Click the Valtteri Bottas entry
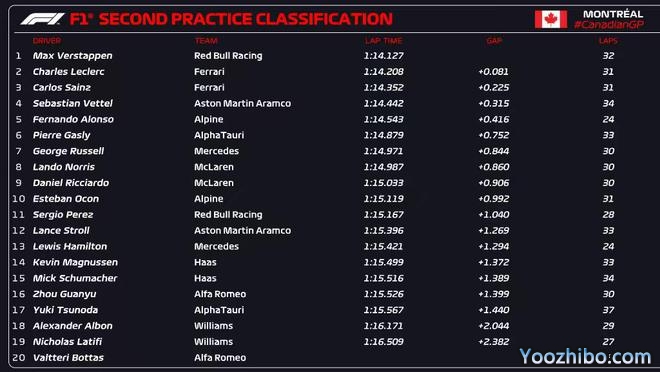 68,358
